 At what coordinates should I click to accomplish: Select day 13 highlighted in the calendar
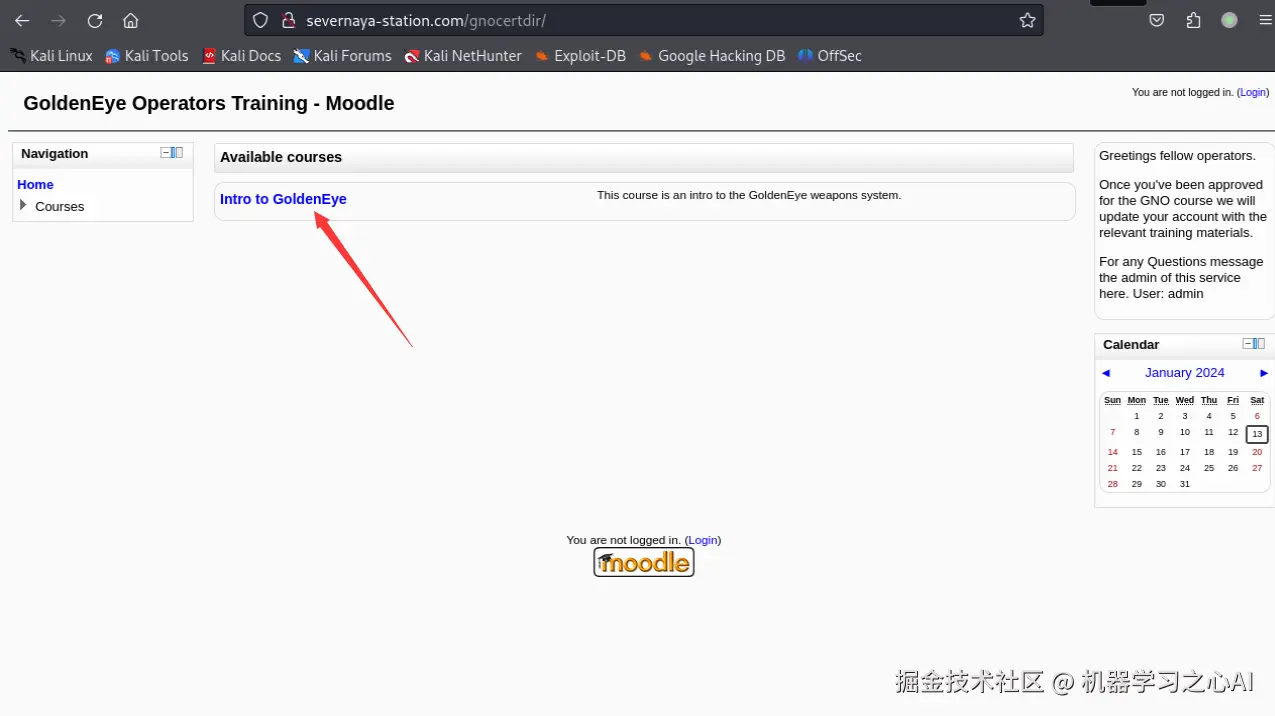click(x=1257, y=434)
